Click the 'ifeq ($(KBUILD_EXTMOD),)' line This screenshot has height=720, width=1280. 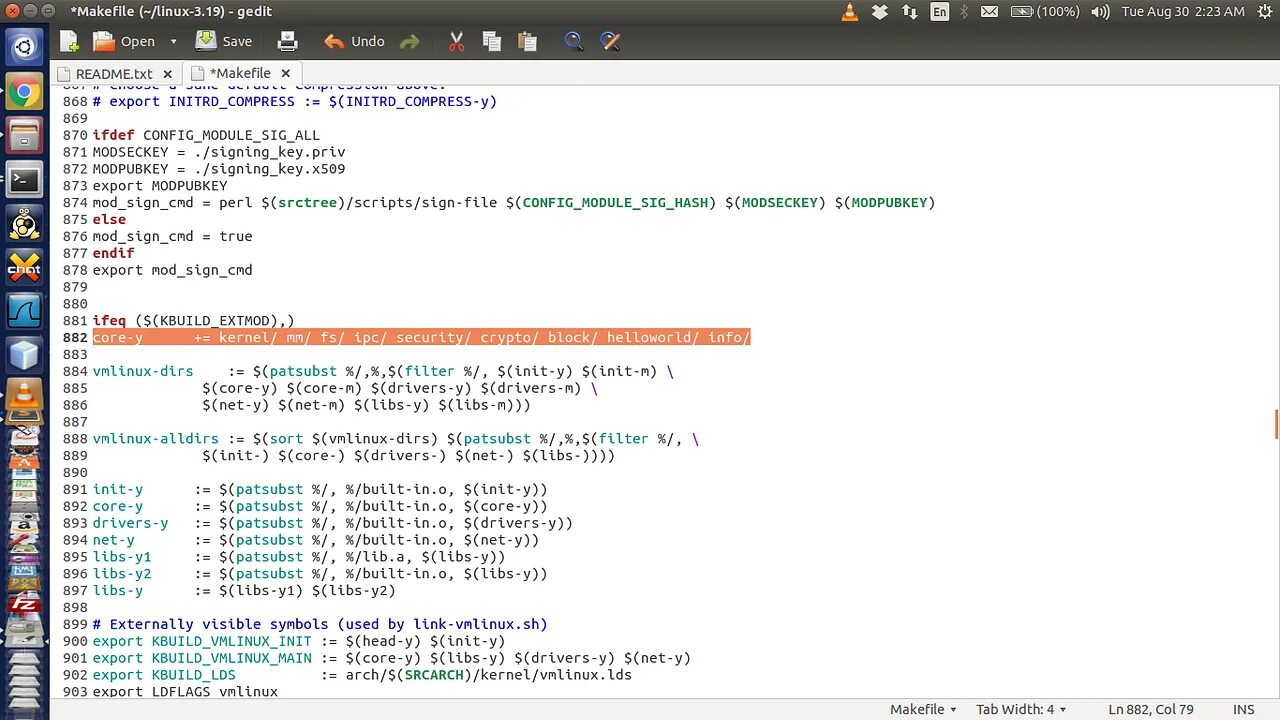click(193, 321)
